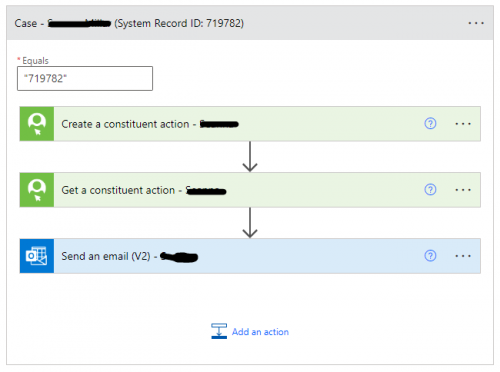Click the Get a constituent action connector icon
Image resolution: width=500 pixels, height=372 pixels.
click(x=37, y=190)
